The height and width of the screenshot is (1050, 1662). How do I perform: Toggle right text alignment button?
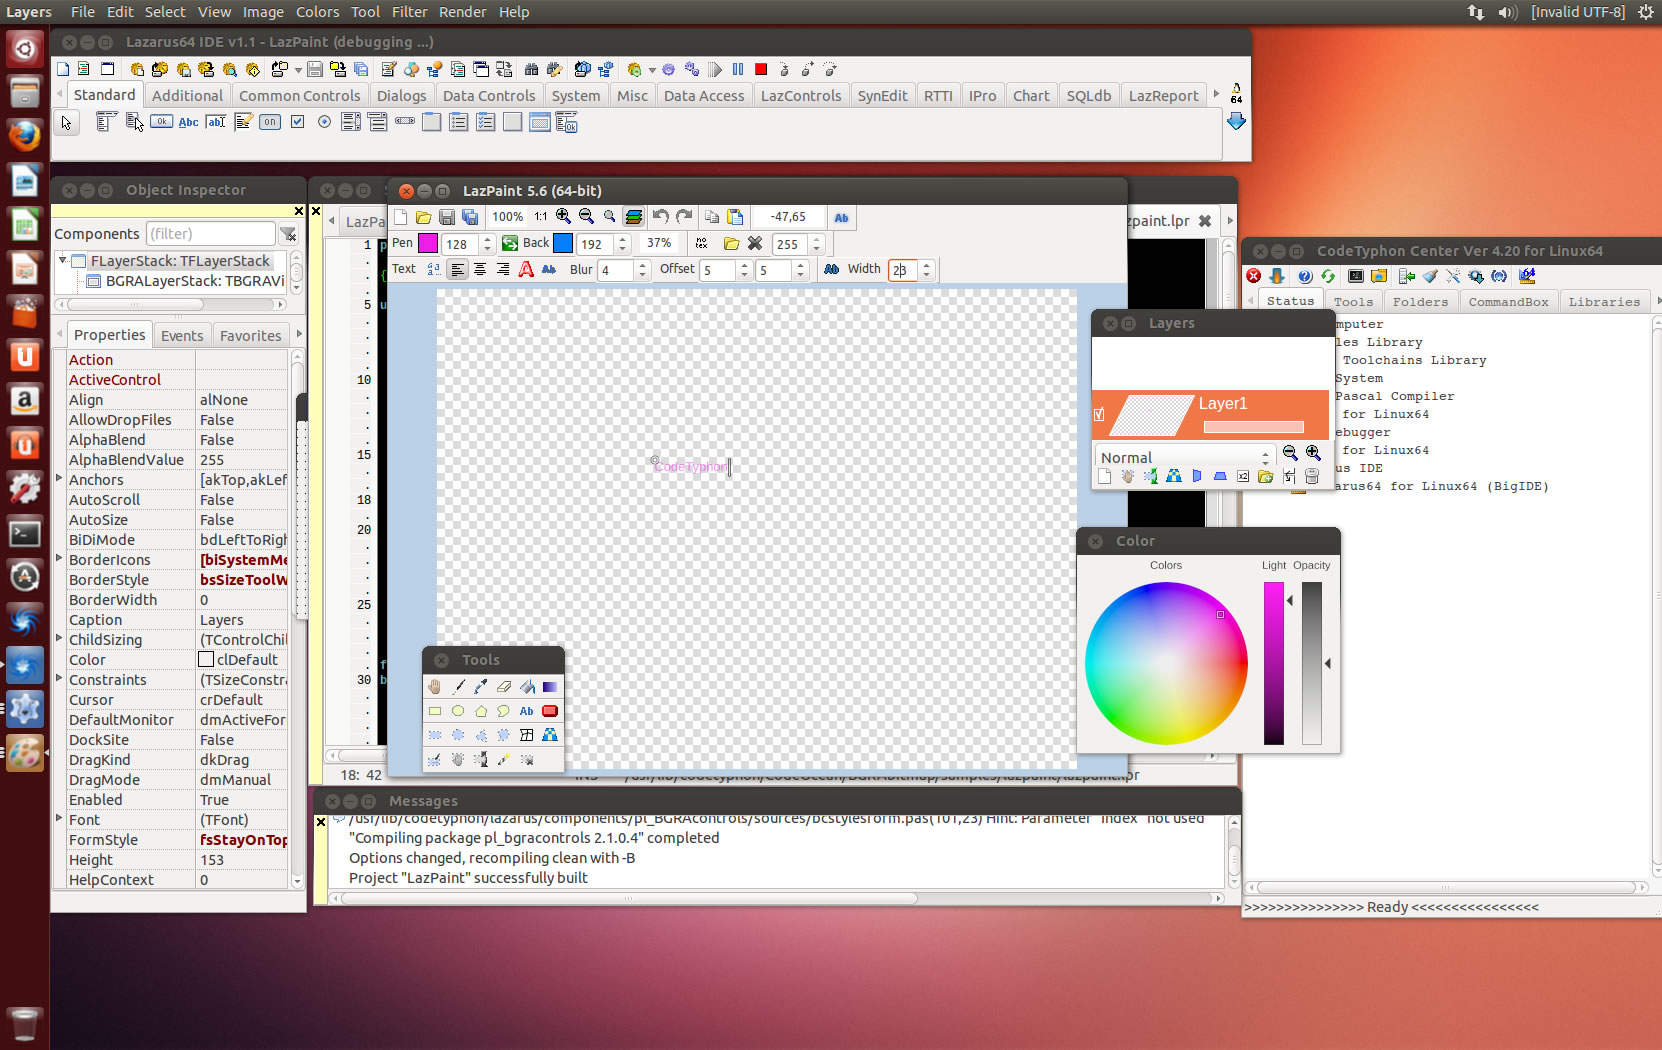pos(503,269)
